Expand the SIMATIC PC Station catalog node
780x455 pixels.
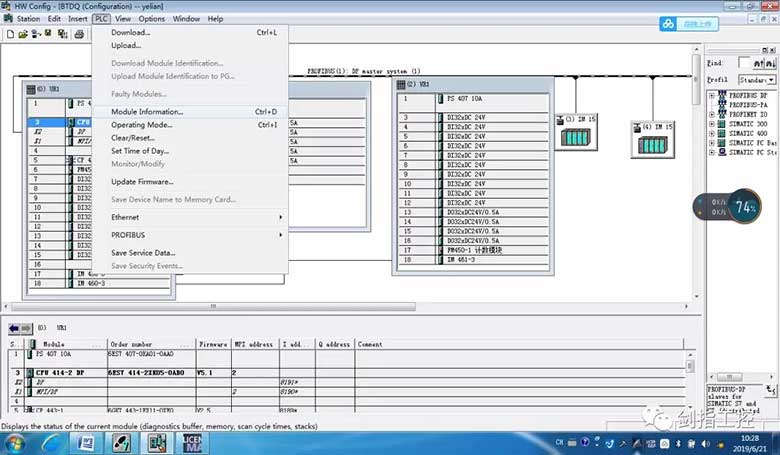(712, 152)
